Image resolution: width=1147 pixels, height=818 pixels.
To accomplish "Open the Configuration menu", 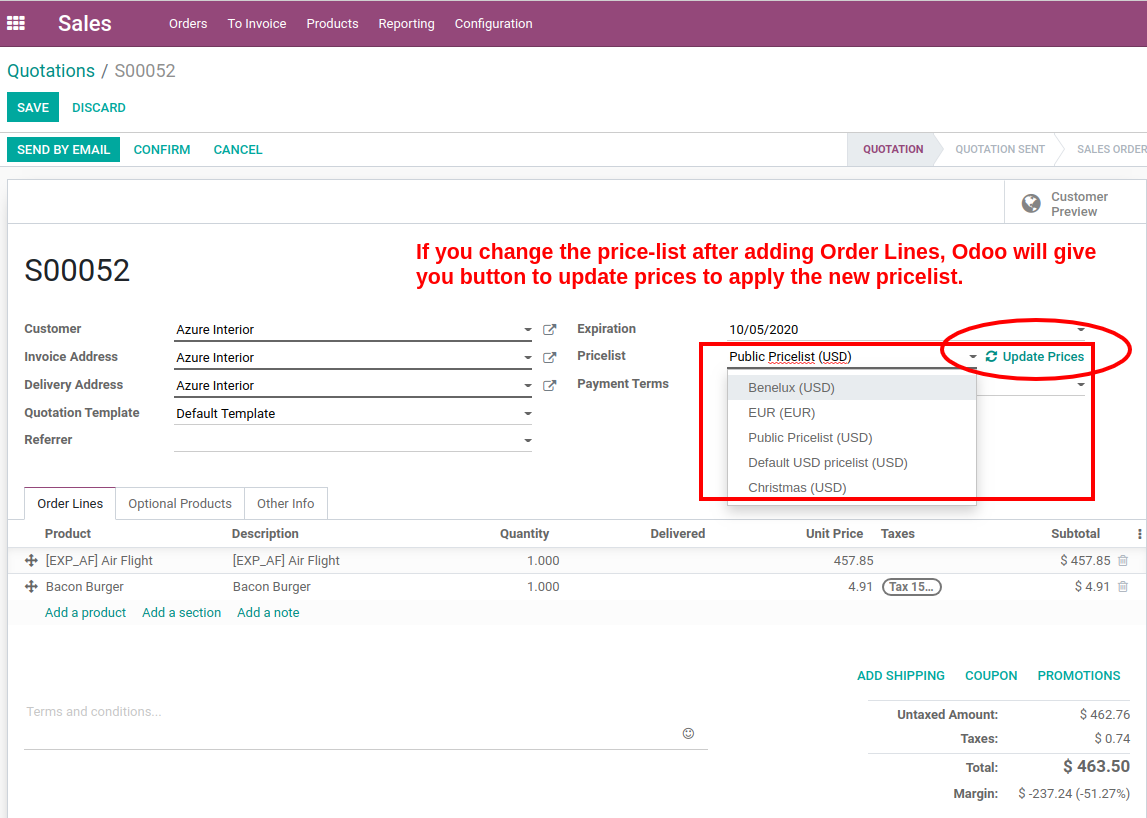I will click(x=493, y=23).
